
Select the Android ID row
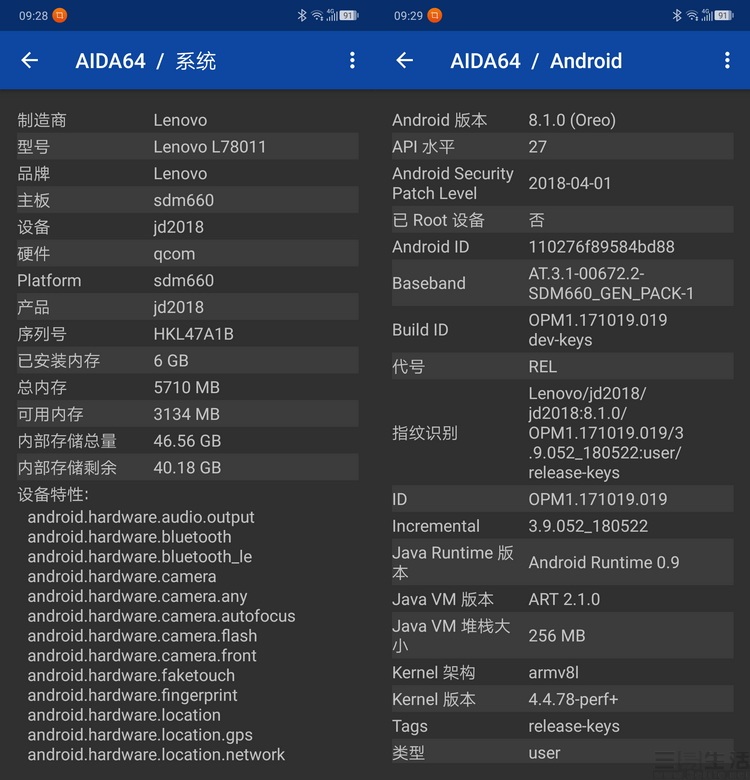562,247
